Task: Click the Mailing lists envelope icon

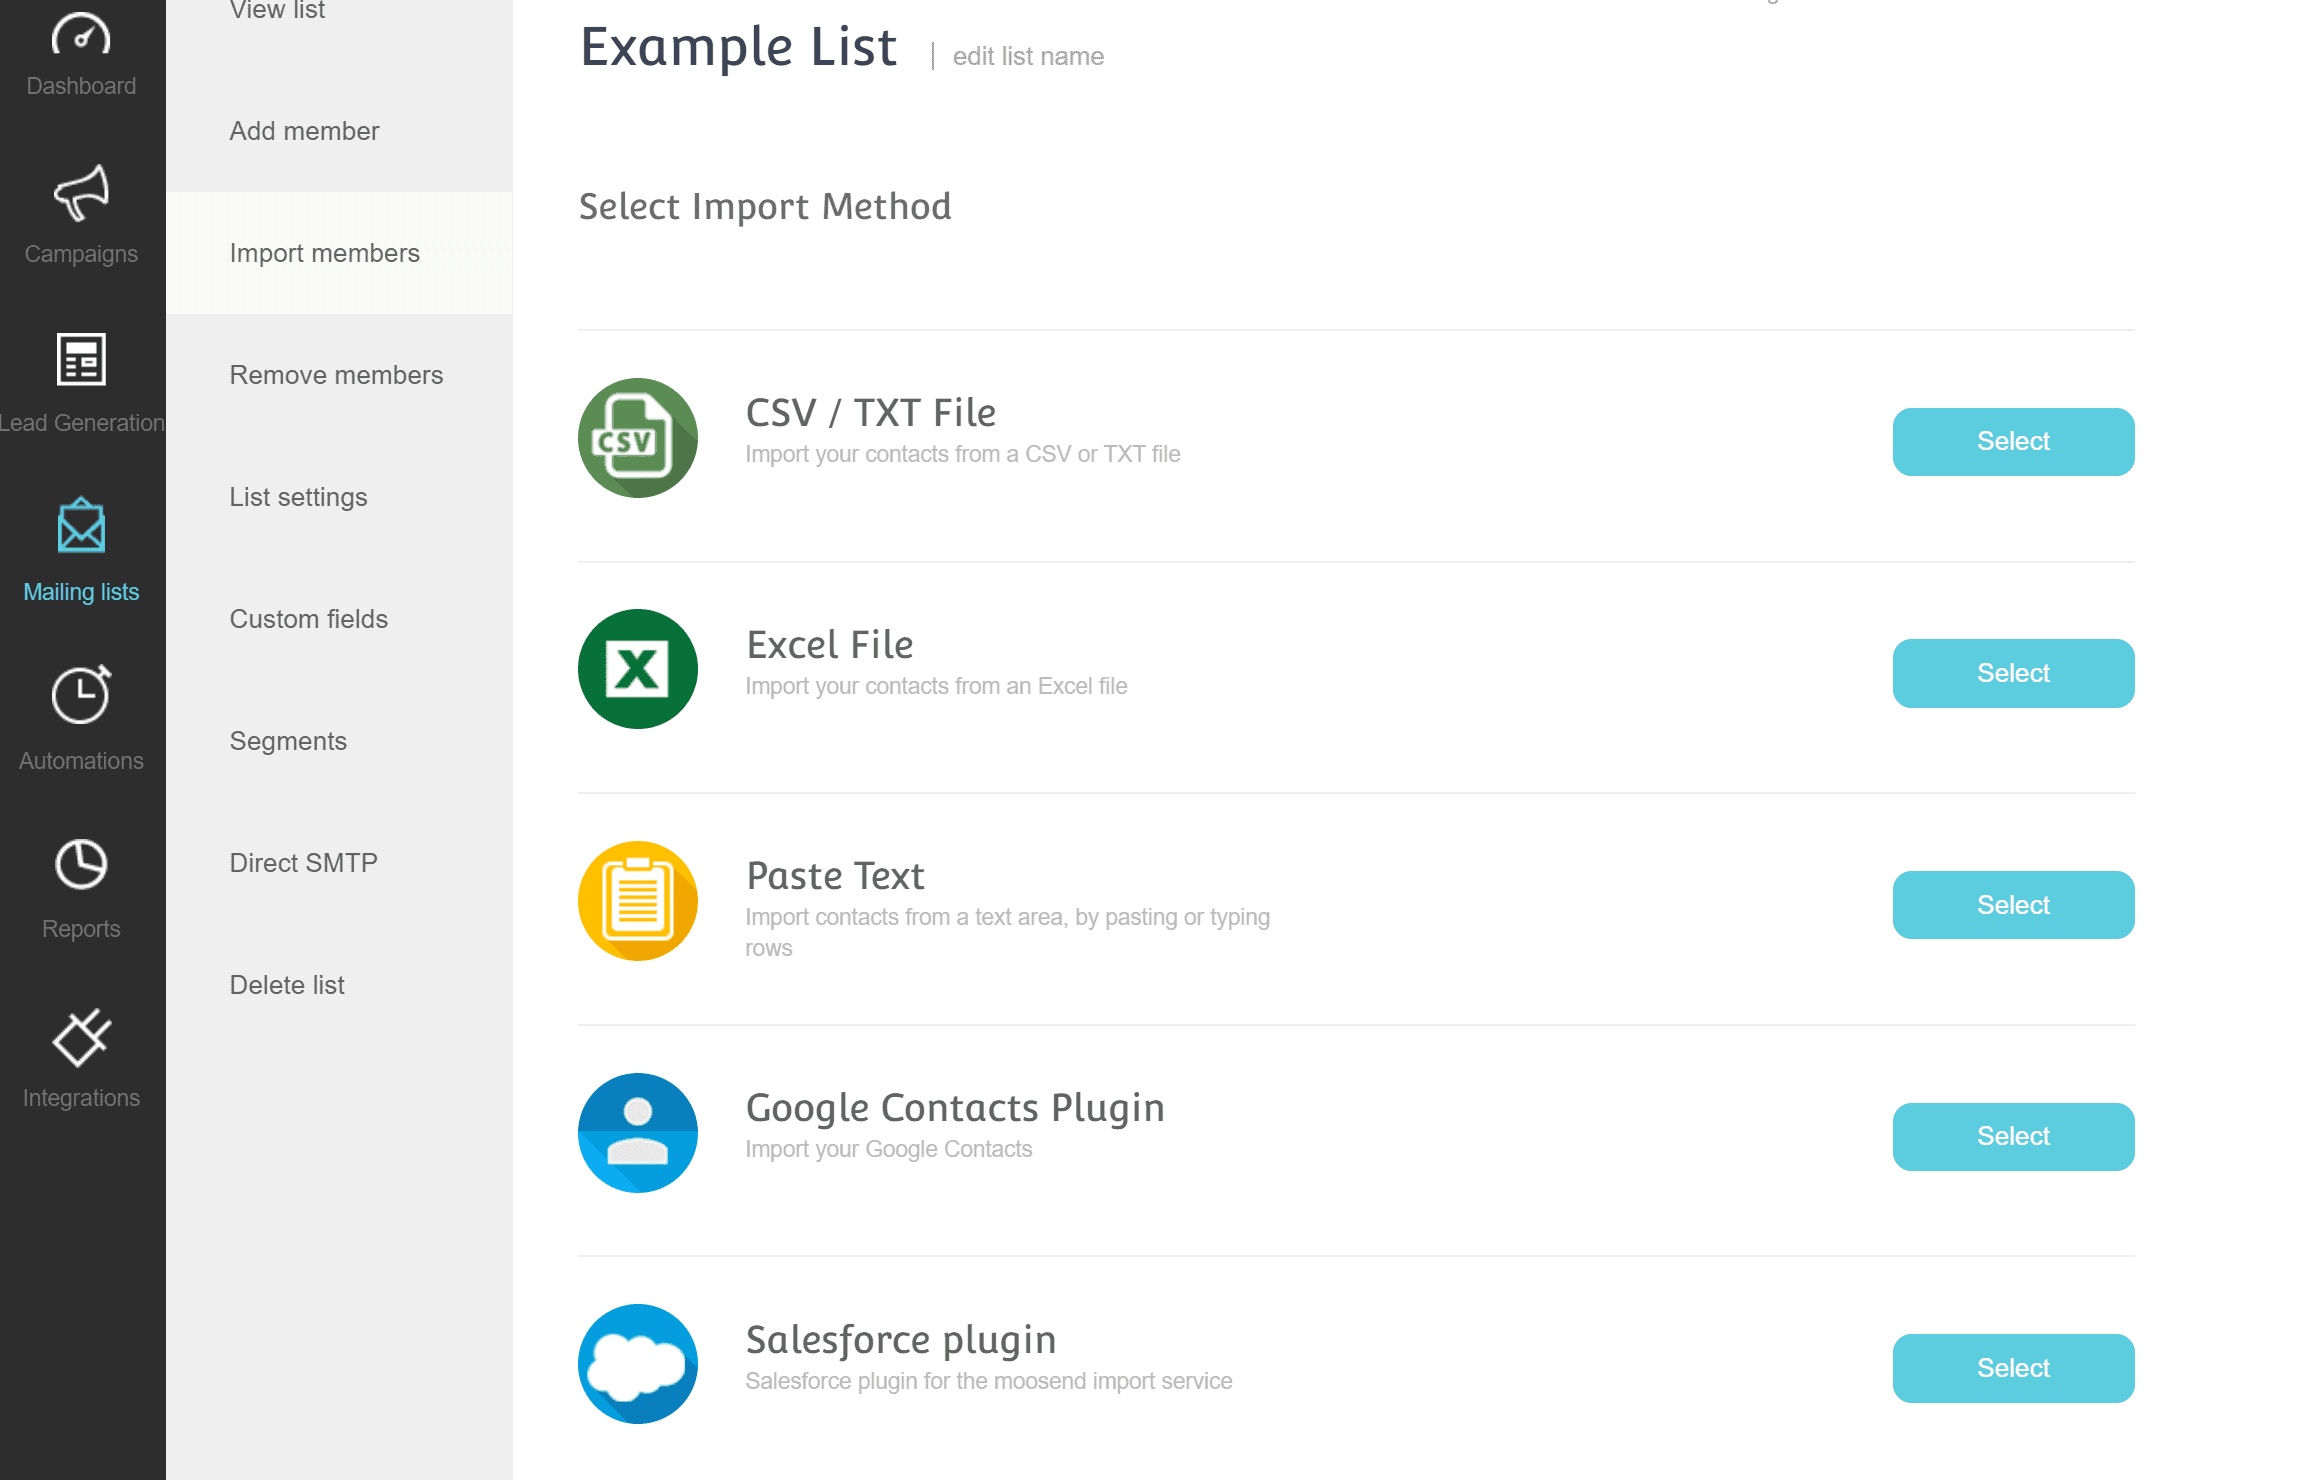Action: click(81, 526)
